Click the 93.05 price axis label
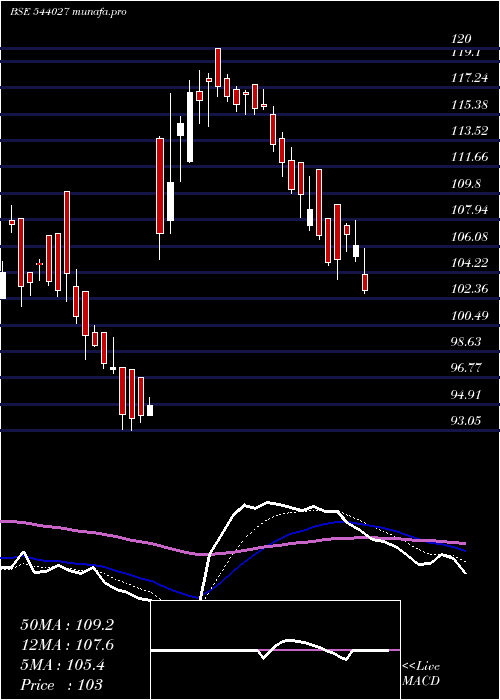The image size is (500, 700). coord(467,421)
